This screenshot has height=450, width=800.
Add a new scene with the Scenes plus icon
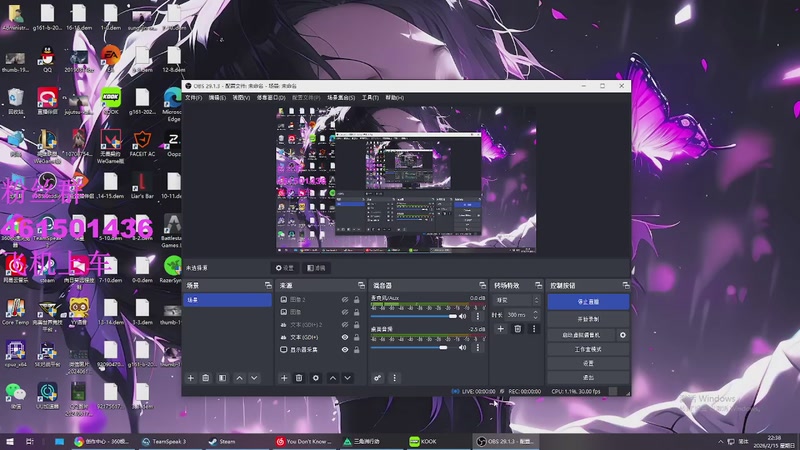coord(190,378)
